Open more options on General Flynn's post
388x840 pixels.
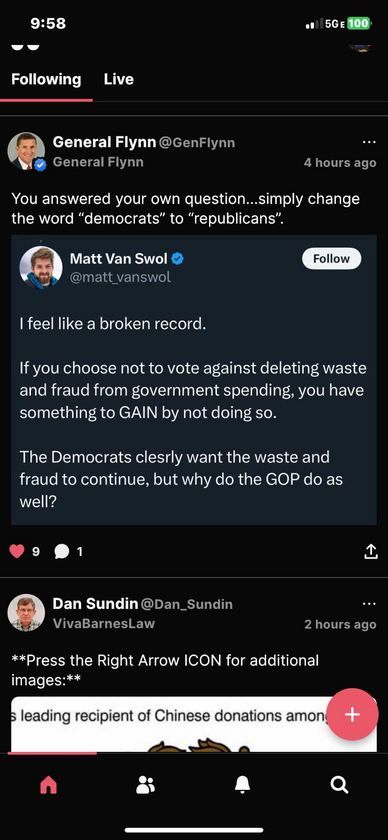point(369,142)
